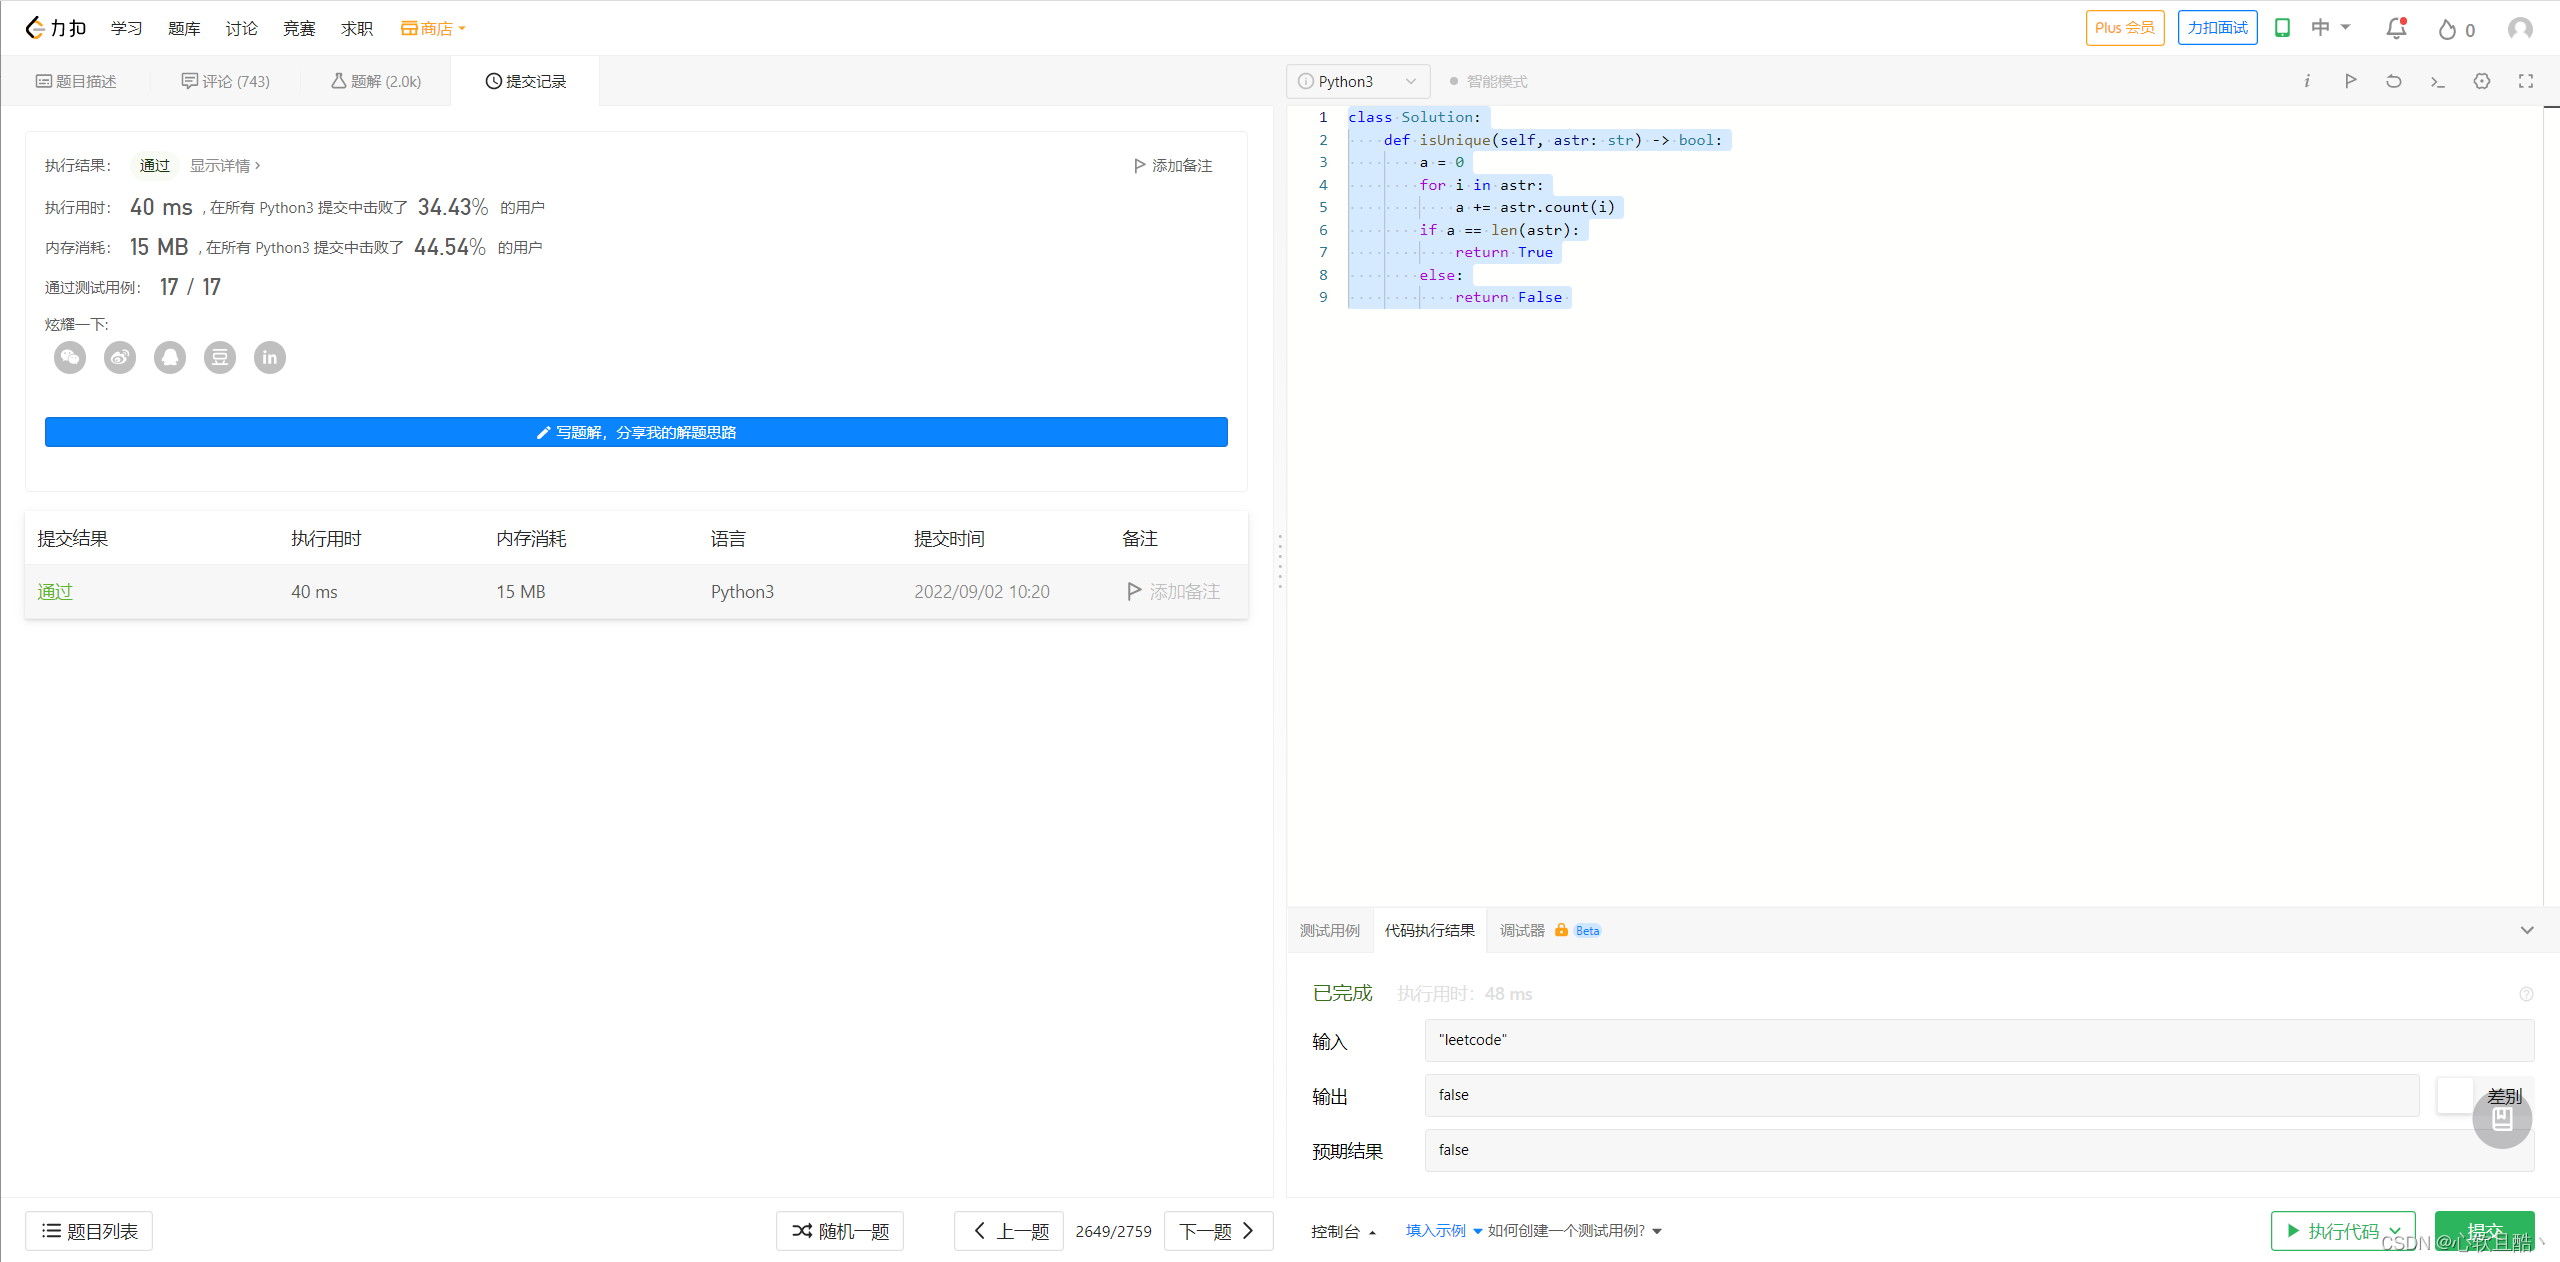Switch to the 题目描述 tab
This screenshot has width=2560, height=1262.
coord(76,81)
